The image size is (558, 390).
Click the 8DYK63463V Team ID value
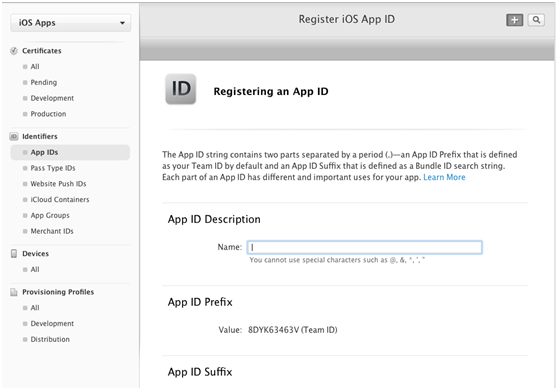coord(293,330)
